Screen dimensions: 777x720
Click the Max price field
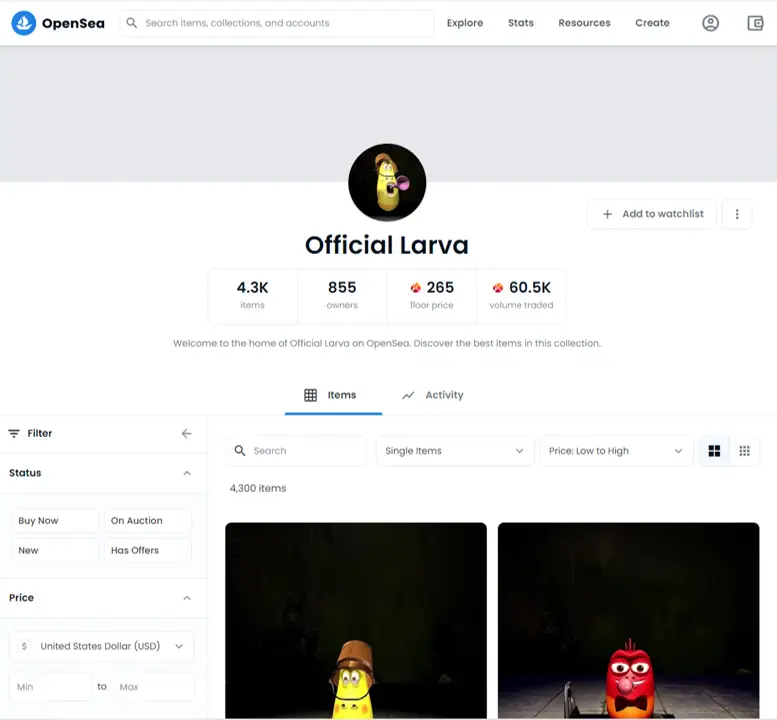tap(153, 687)
